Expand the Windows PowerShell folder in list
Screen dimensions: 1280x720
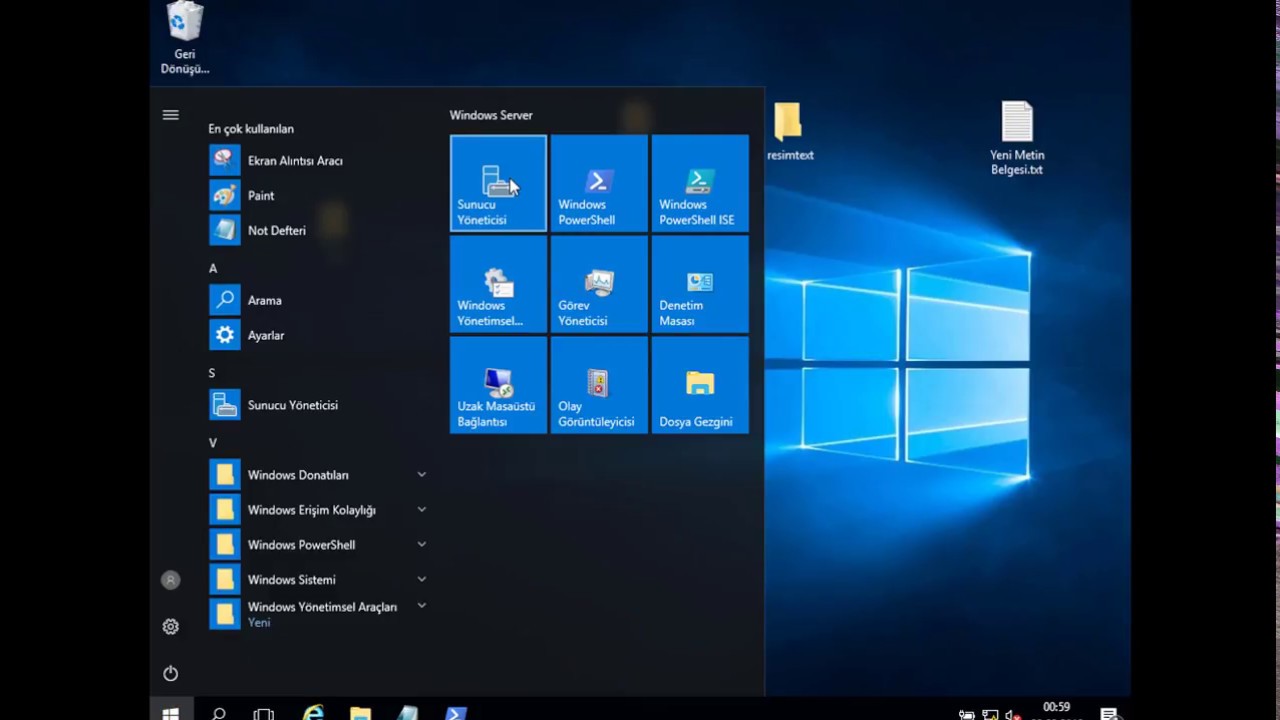(x=318, y=545)
